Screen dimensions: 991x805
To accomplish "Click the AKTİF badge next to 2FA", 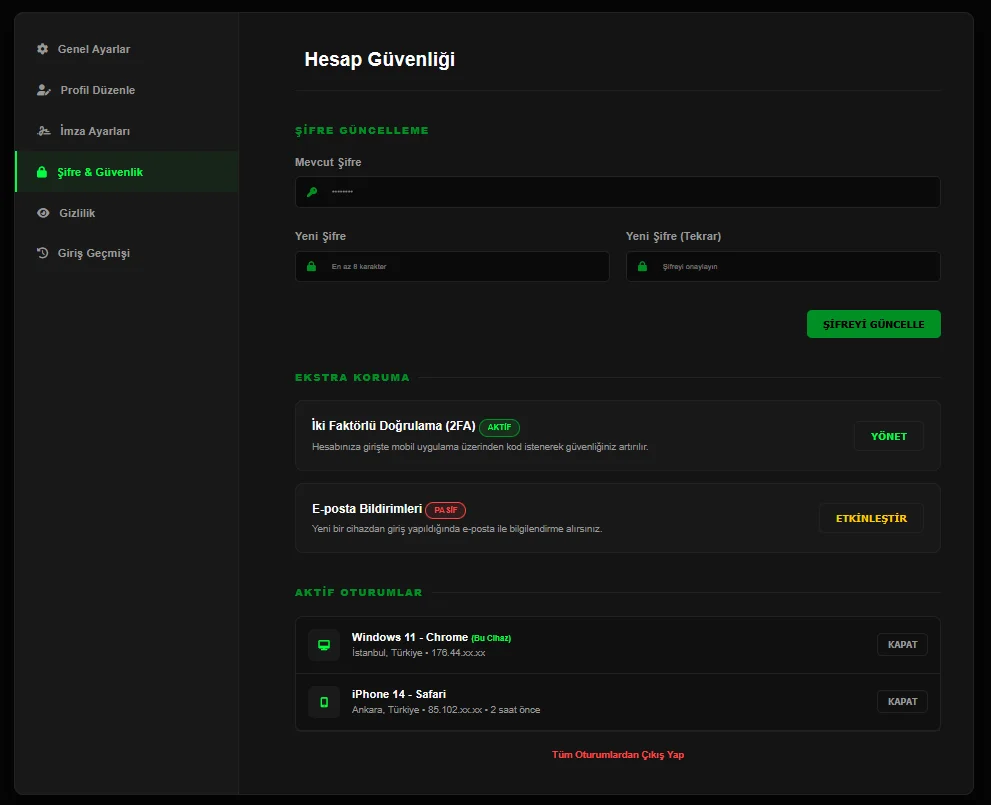I will click(499, 427).
